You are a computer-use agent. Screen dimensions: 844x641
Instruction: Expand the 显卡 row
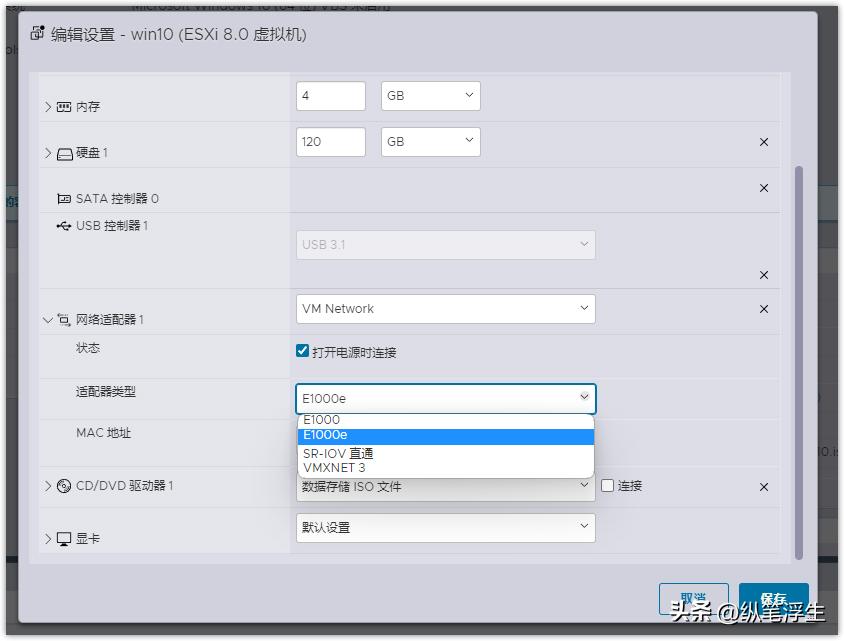point(48,539)
